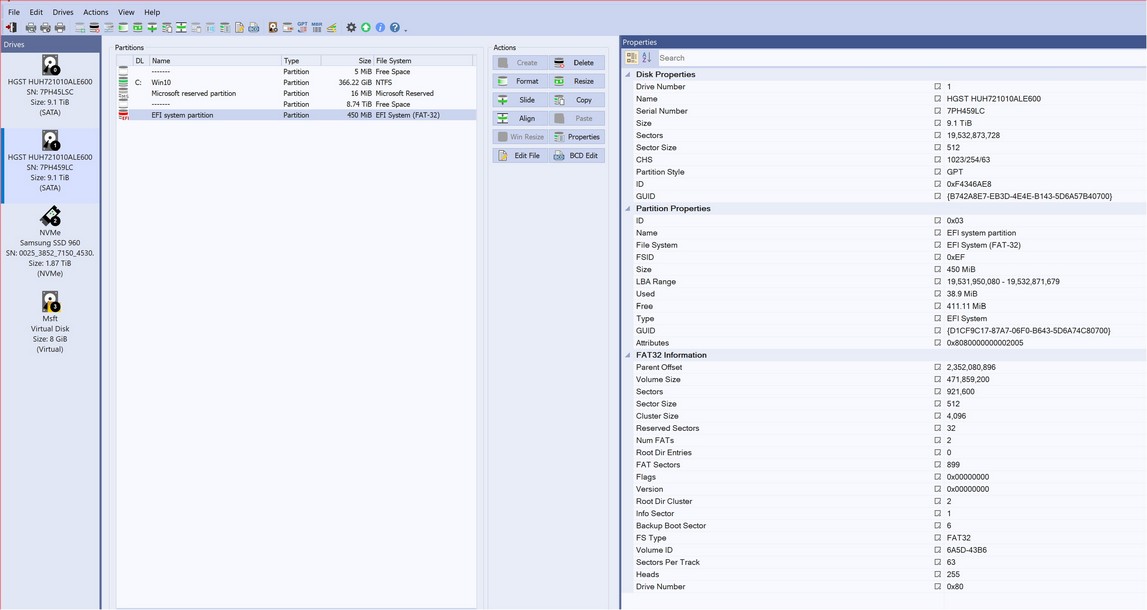The width and height of the screenshot is (1147, 610).
Task: Click the Cluster Size value 4,096
Action: point(956,416)
